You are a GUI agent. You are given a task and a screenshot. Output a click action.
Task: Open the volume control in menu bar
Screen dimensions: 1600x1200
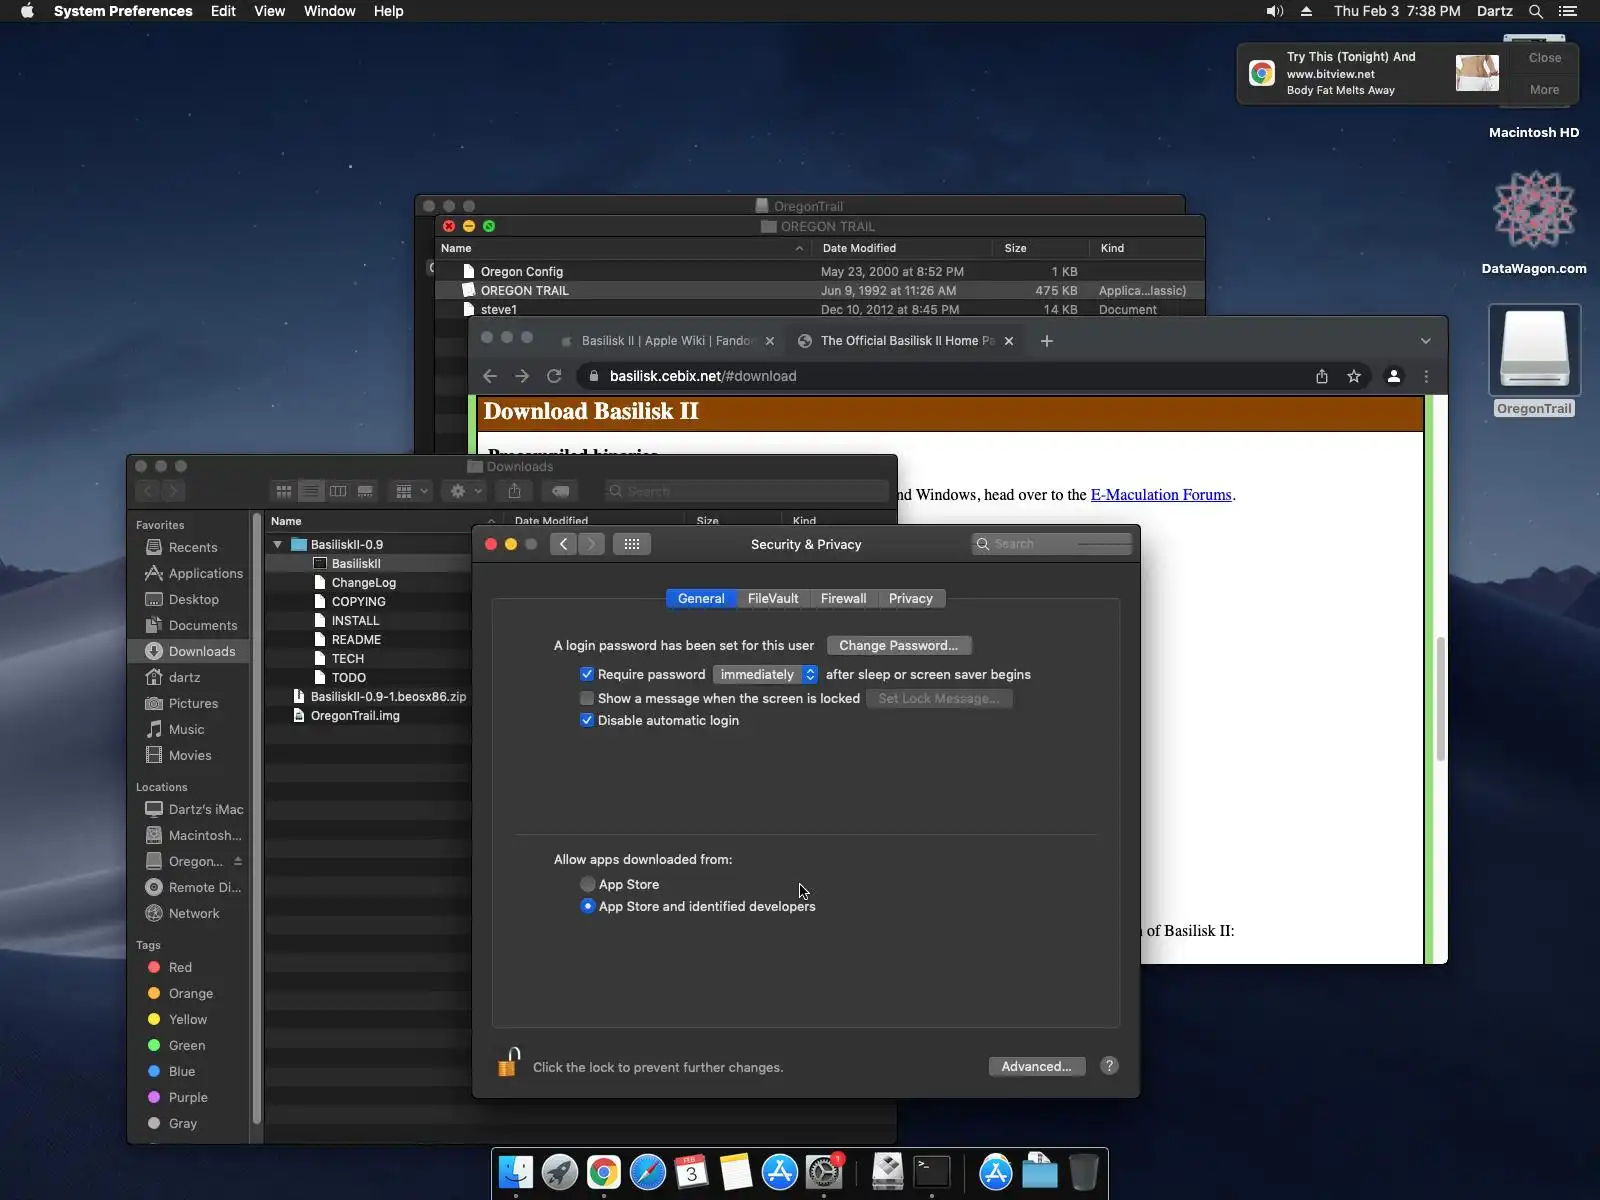coord(1275,11)
